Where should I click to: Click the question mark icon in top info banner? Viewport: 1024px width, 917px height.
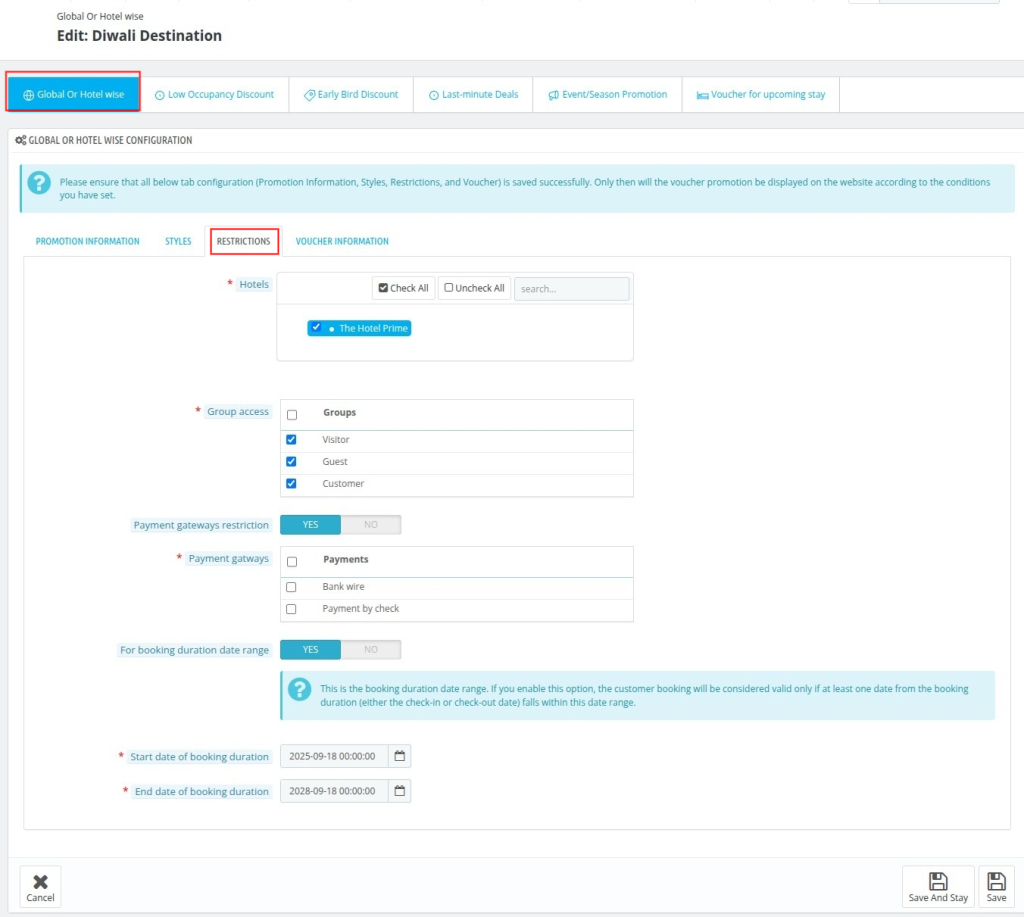tap(39, 182)
